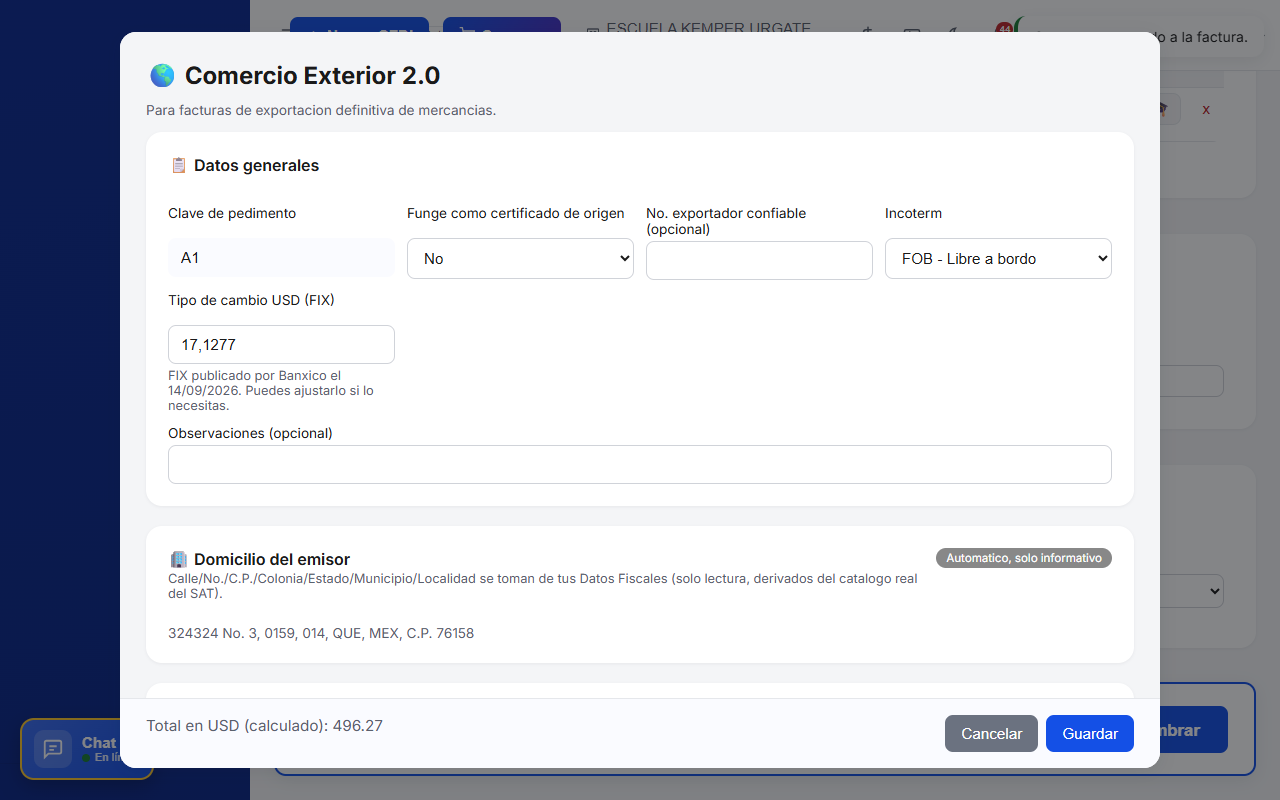Click the red x icon behind the dialog
The height and width of the screenshot is (800, 1280).
1206,109
